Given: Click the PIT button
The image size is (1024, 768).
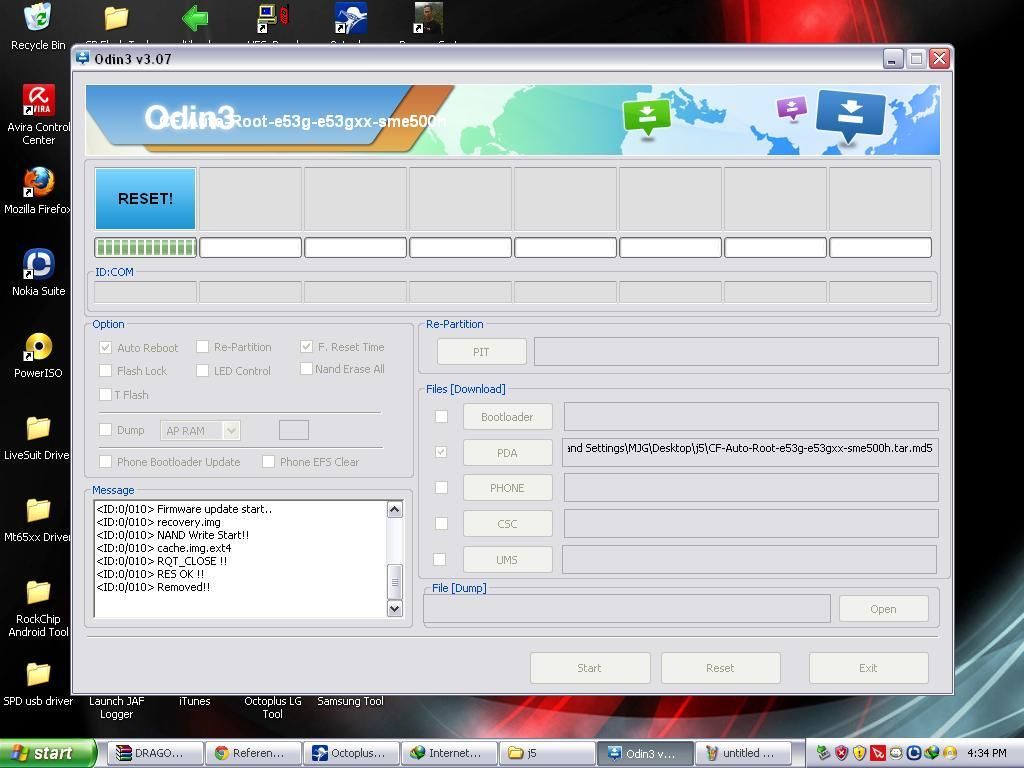Looking at the screenshot, I should (x=481, y=352).
